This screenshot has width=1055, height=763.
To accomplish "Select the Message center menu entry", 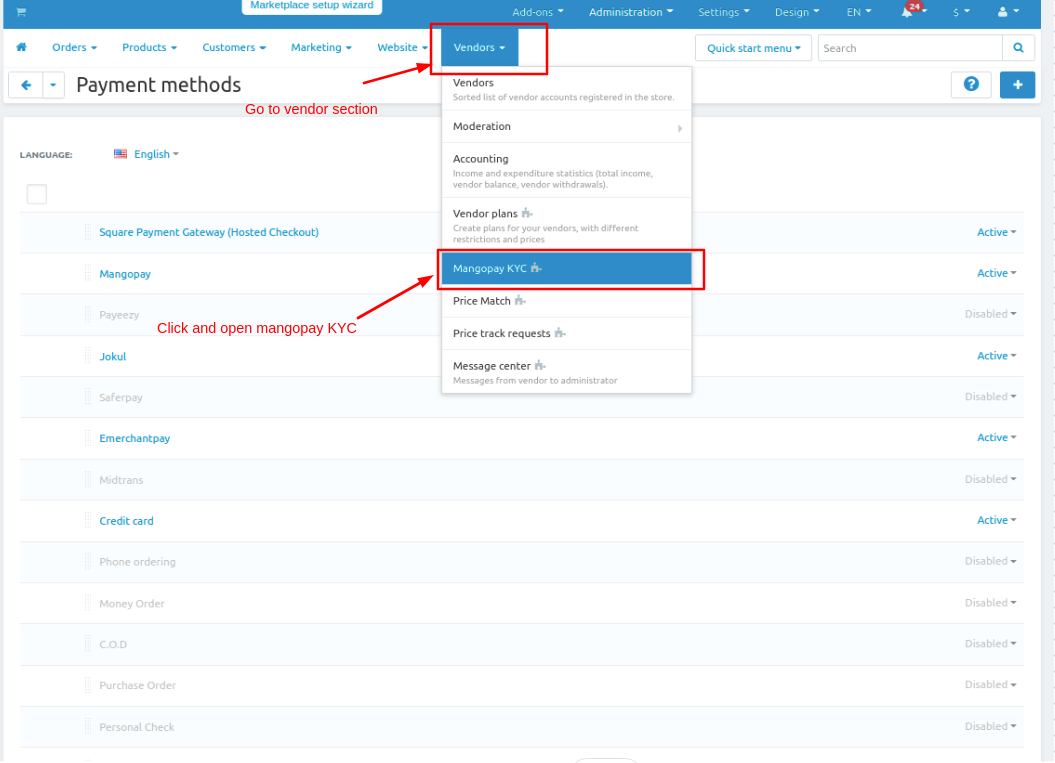I will pos(566,371).
